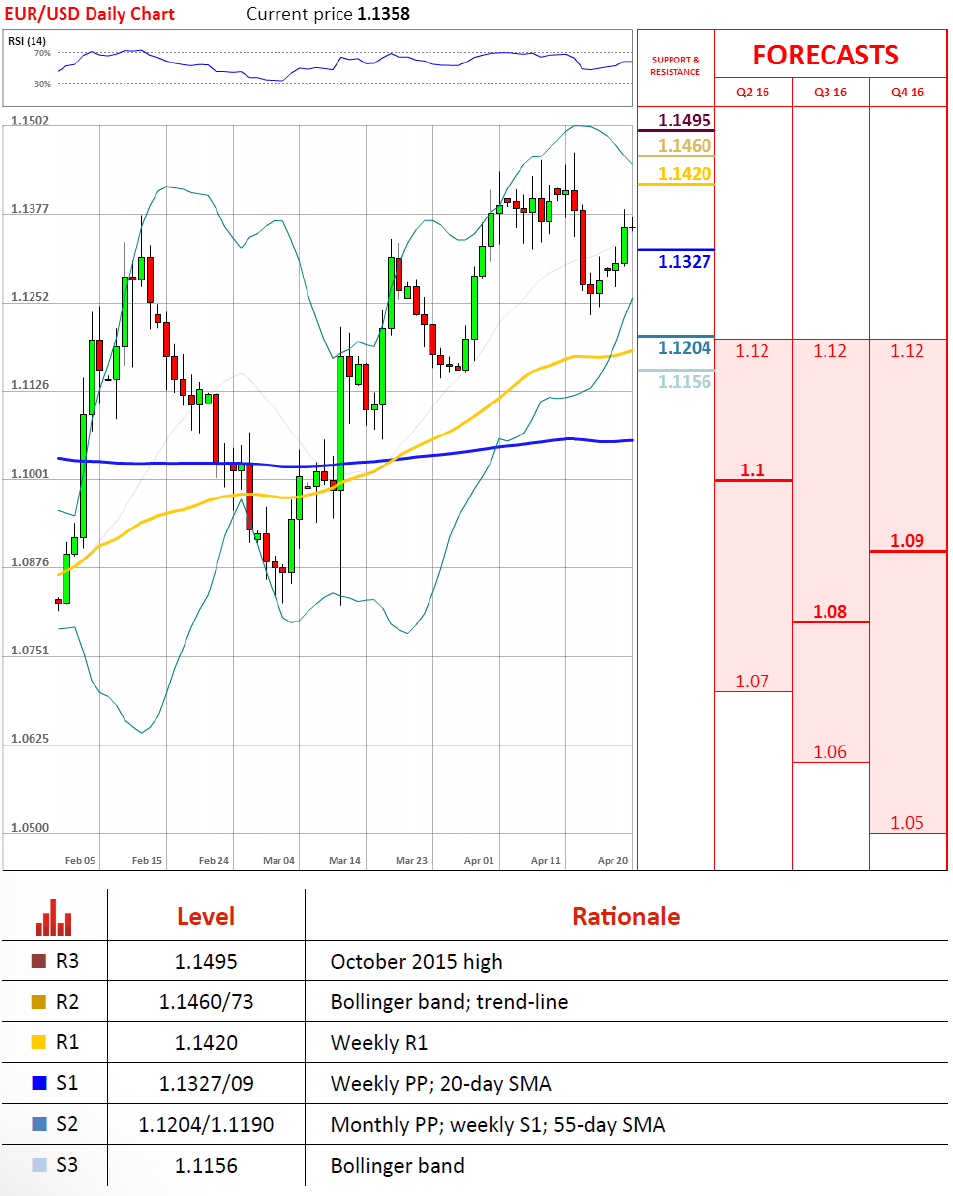Click the S2 steel blue color swatch
The height and width of the screenshot is (1196, 953).
click(39, 1124)
